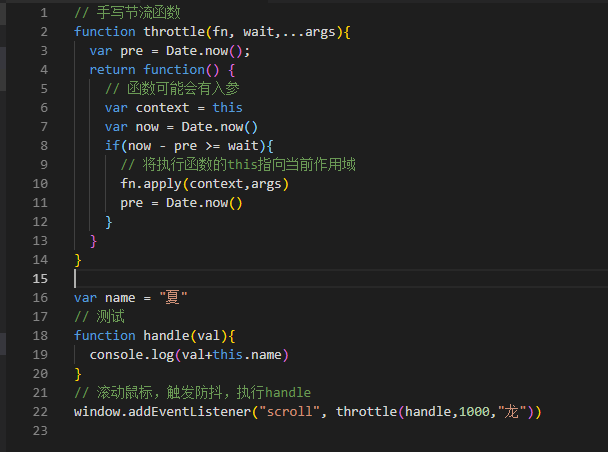
Task: Click line number 1 in gutter
Action: (44, 13)
